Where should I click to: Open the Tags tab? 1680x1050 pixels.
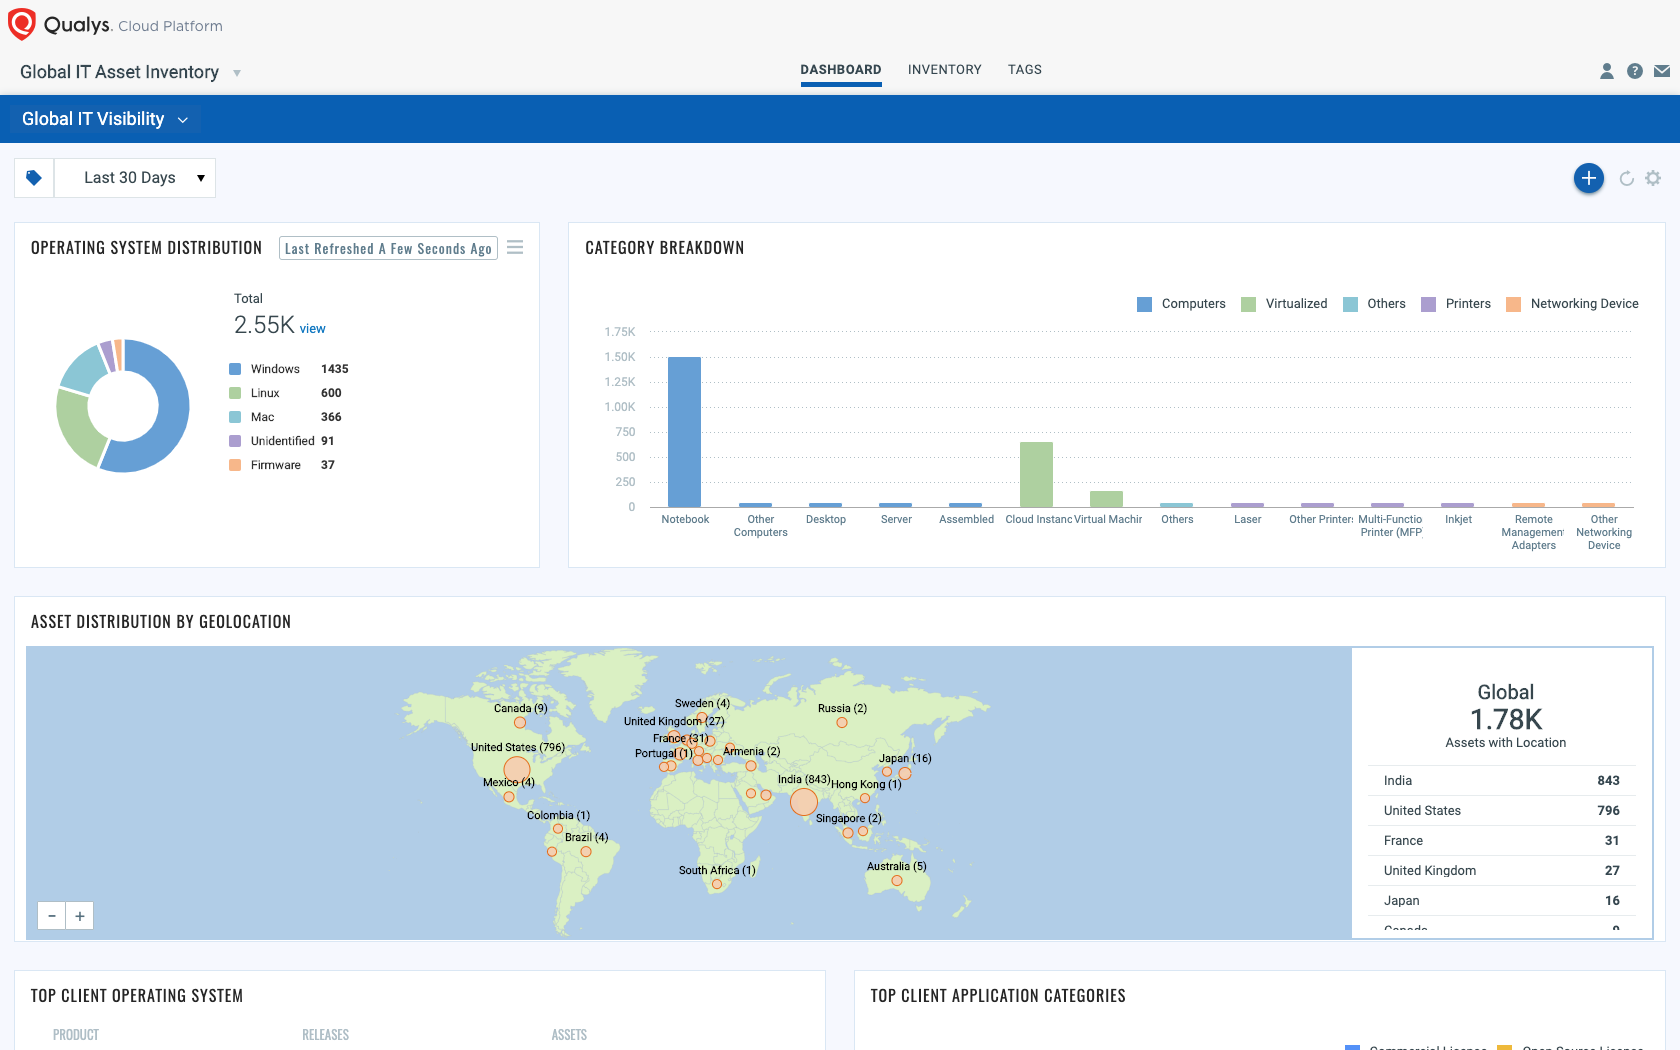tap(1024, 69)
